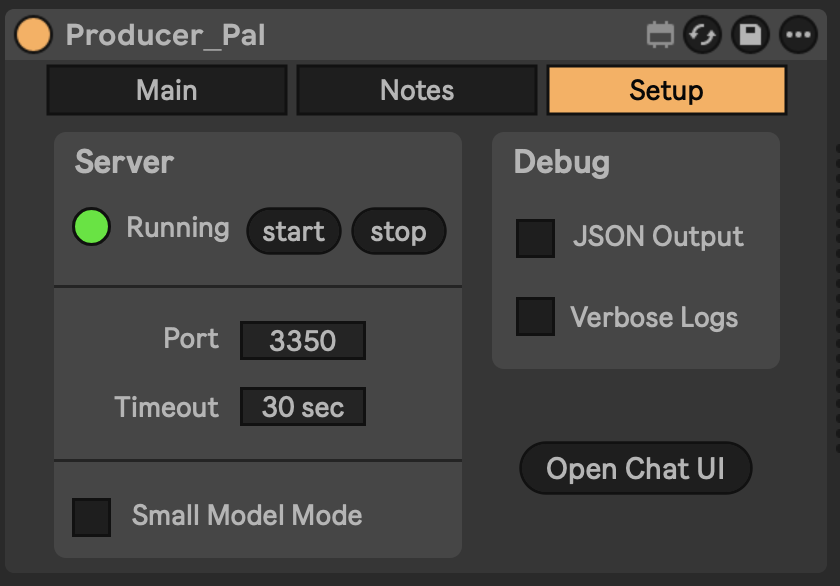Click the Debug section header
The image size is (840, 586).
pos(561,162)
